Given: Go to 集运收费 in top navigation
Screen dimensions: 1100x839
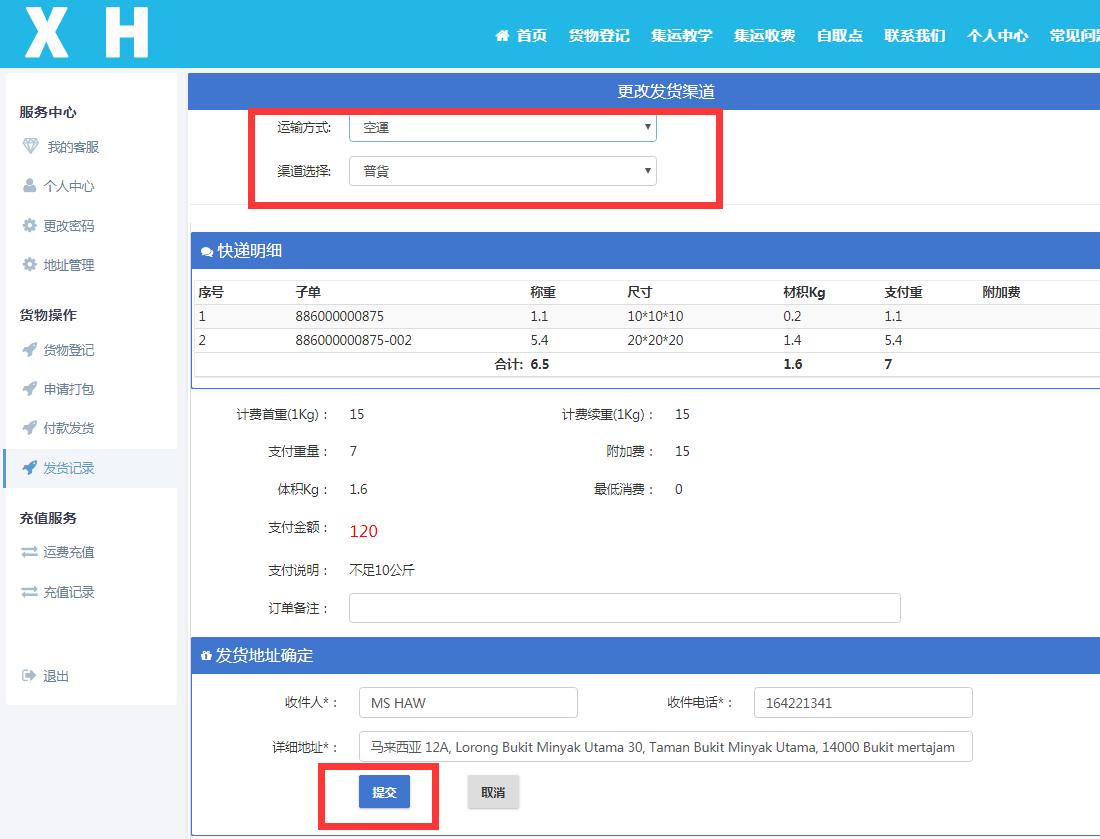Looking at the screenshot, I should click(x=764, y=36).
